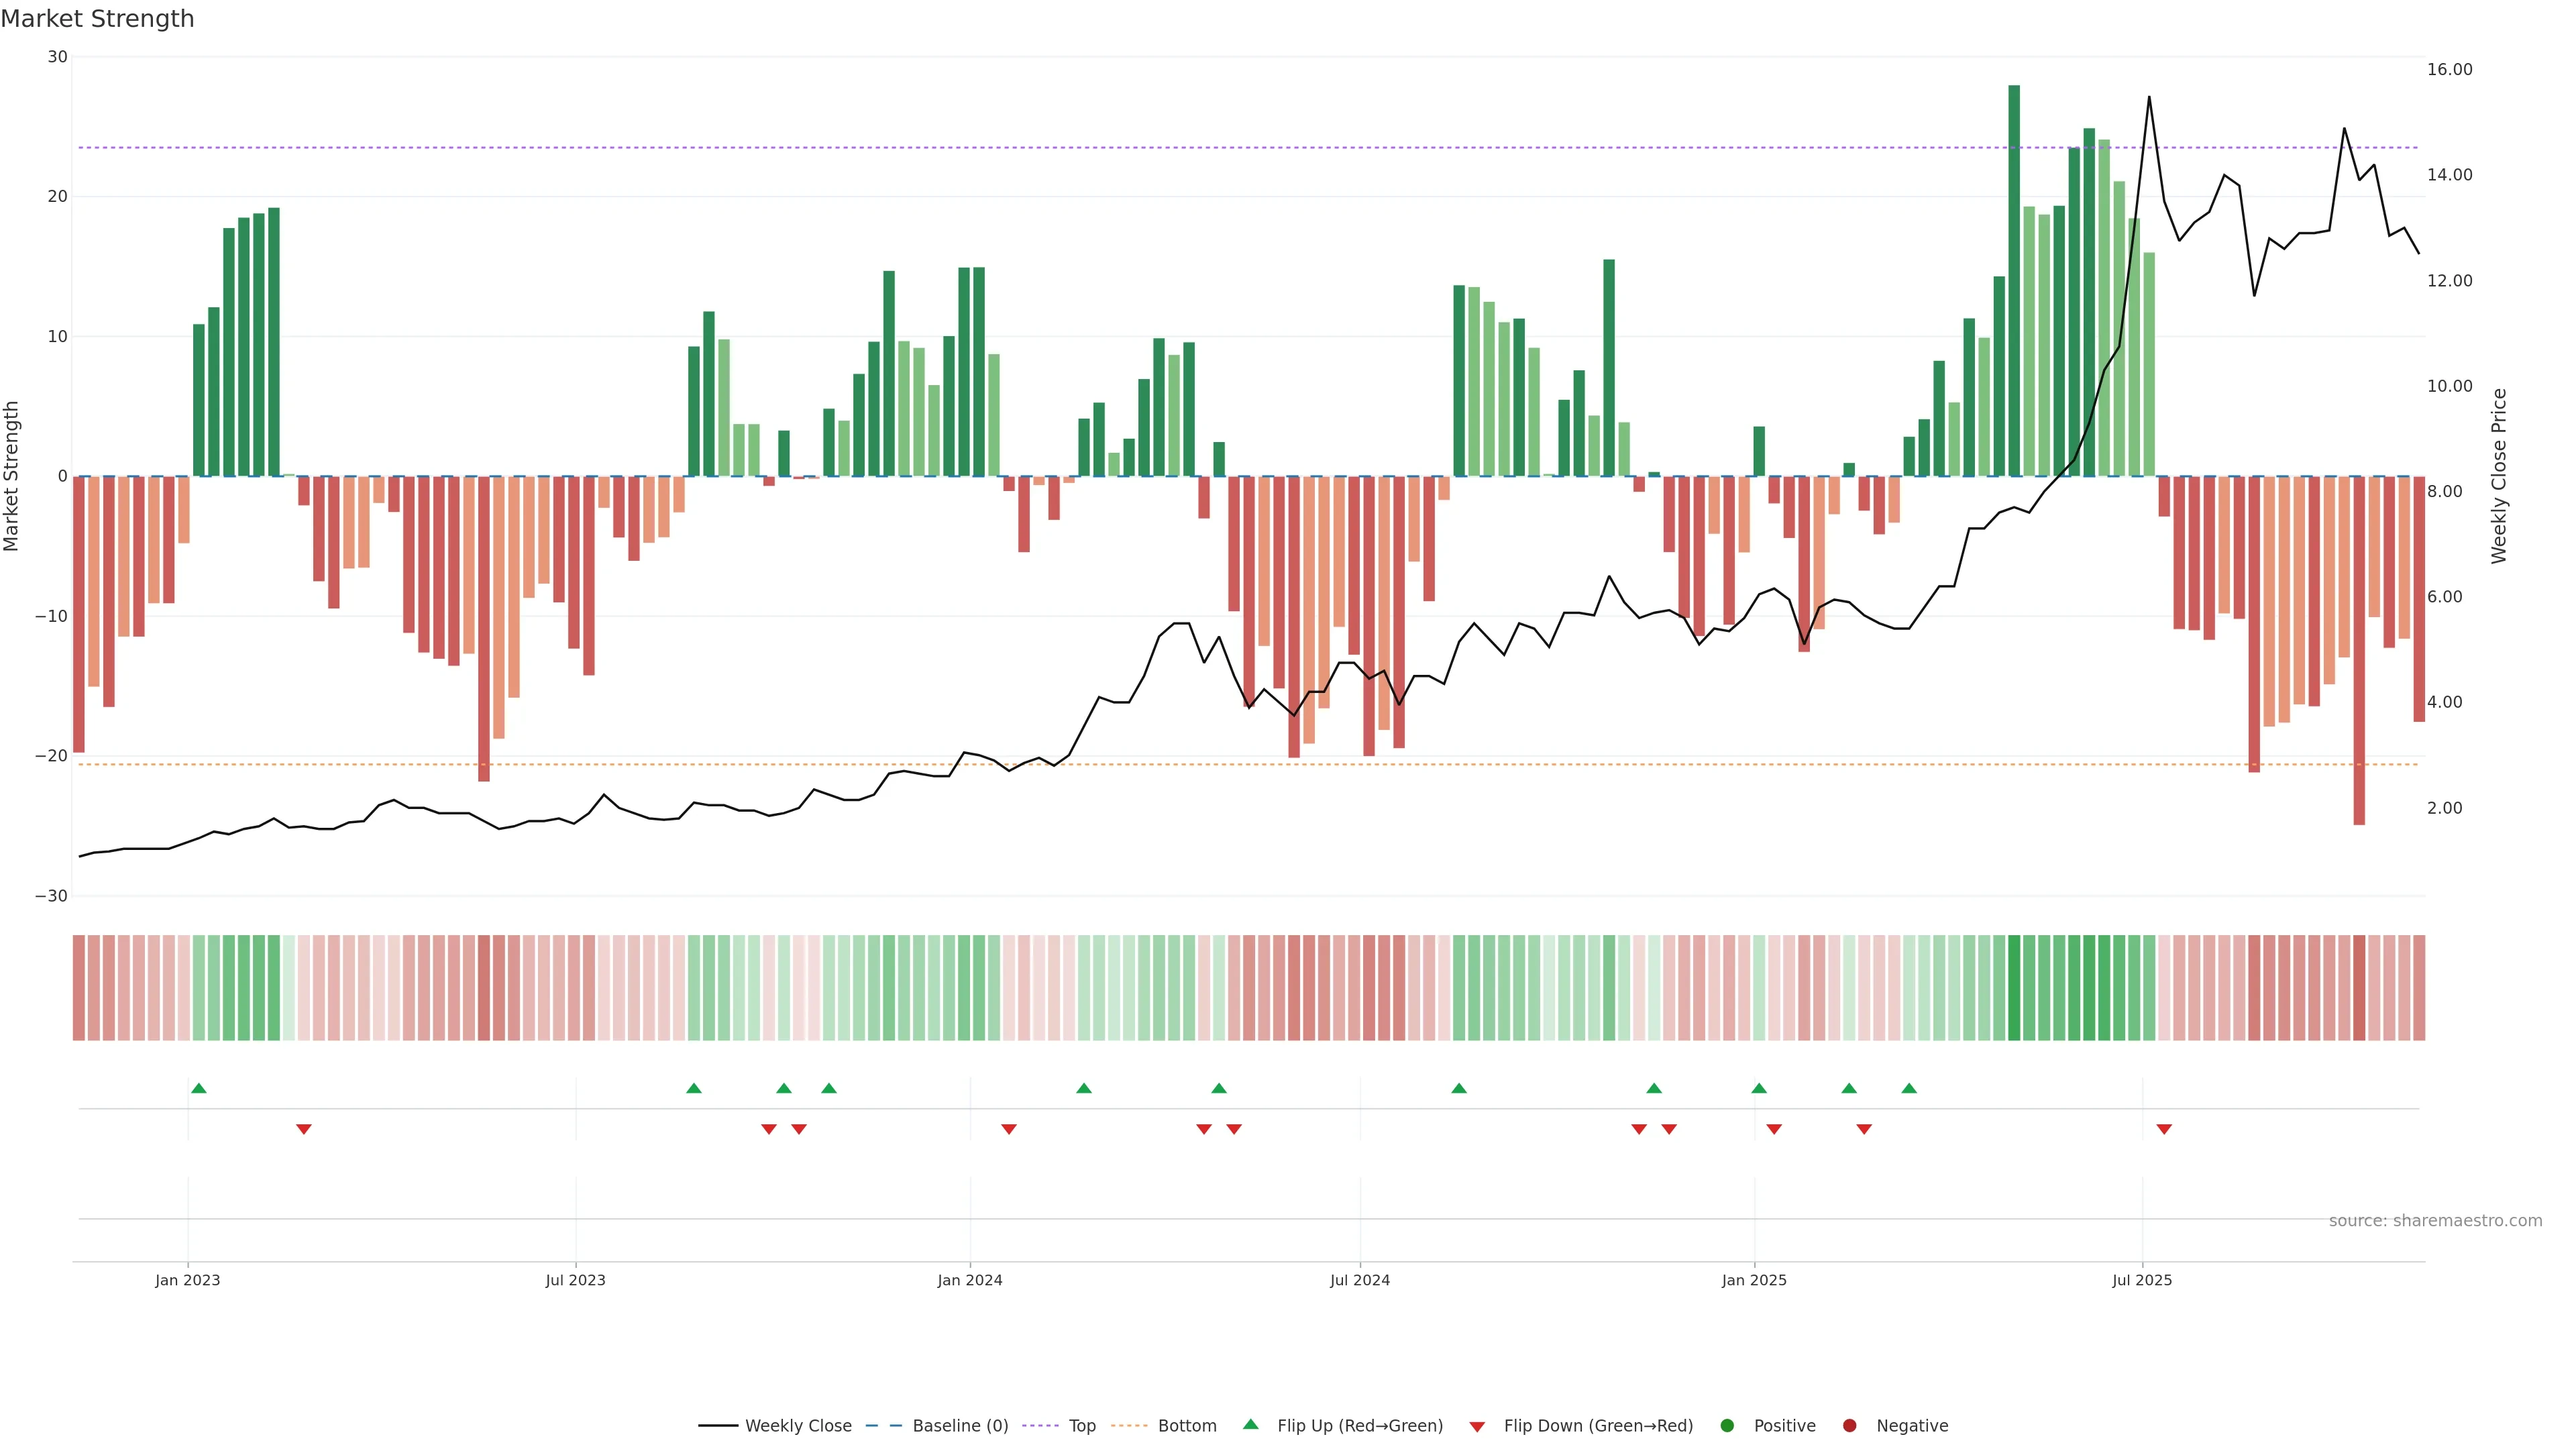The height and width of the screenshot is (1449, 2576).
Task: Click the tallest green bar in mid-2025
Action: pyautogui.click(x=2014, y=280)
